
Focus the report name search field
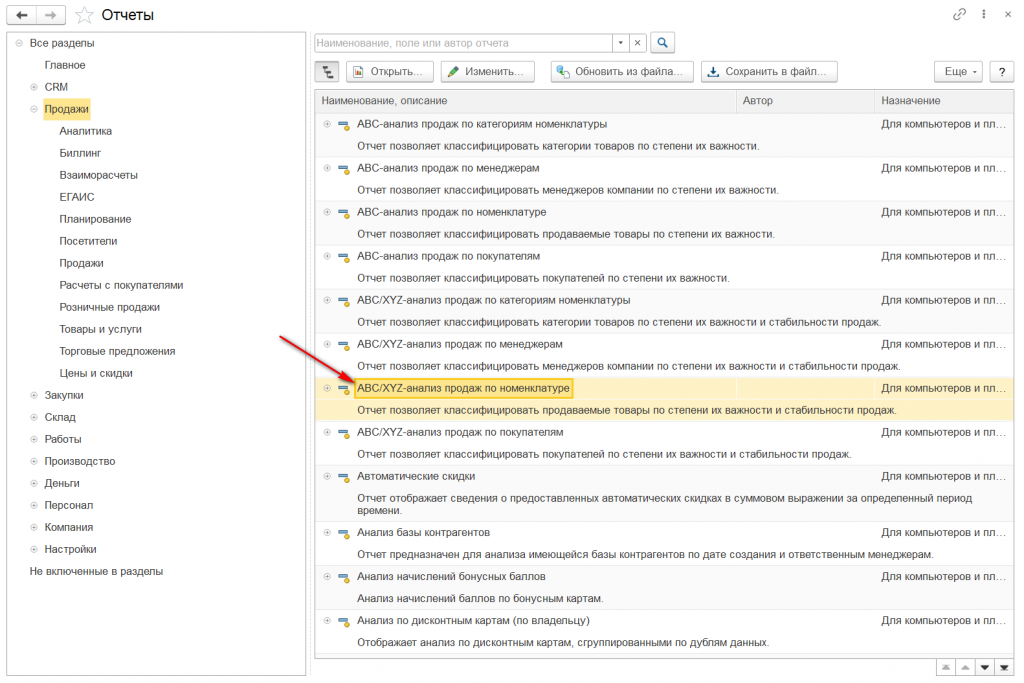(463, 43)
